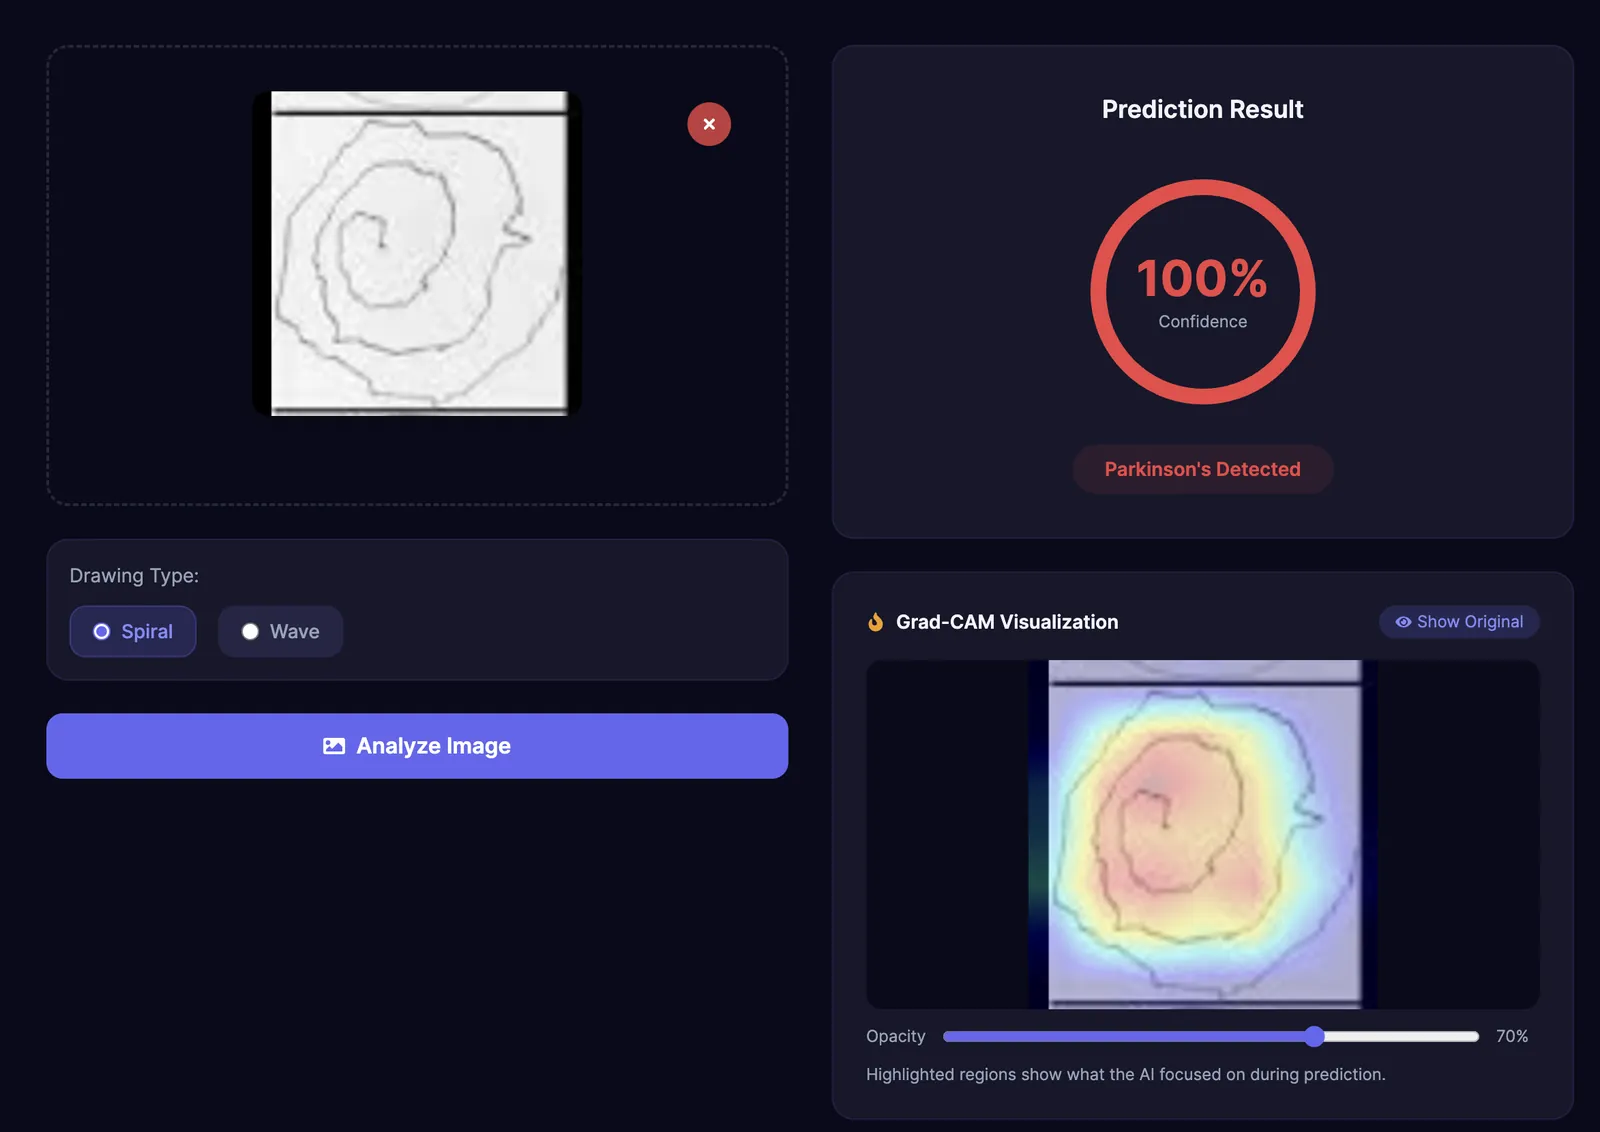This screenshot has height=1132, width=1600.
Task: Click the Prediction Result heading
Action: click(1203, 109)
